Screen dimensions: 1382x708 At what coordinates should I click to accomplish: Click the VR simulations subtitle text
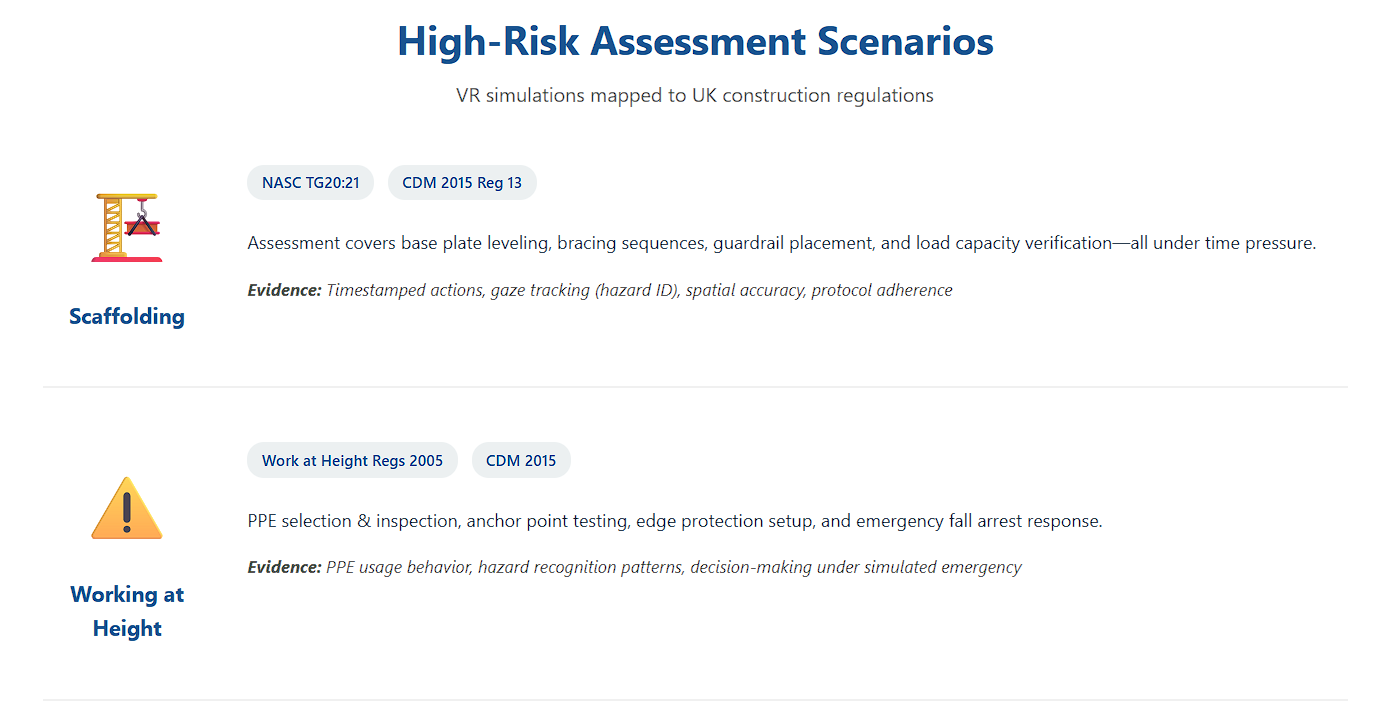pyautogui.click(x=695, y=96)
